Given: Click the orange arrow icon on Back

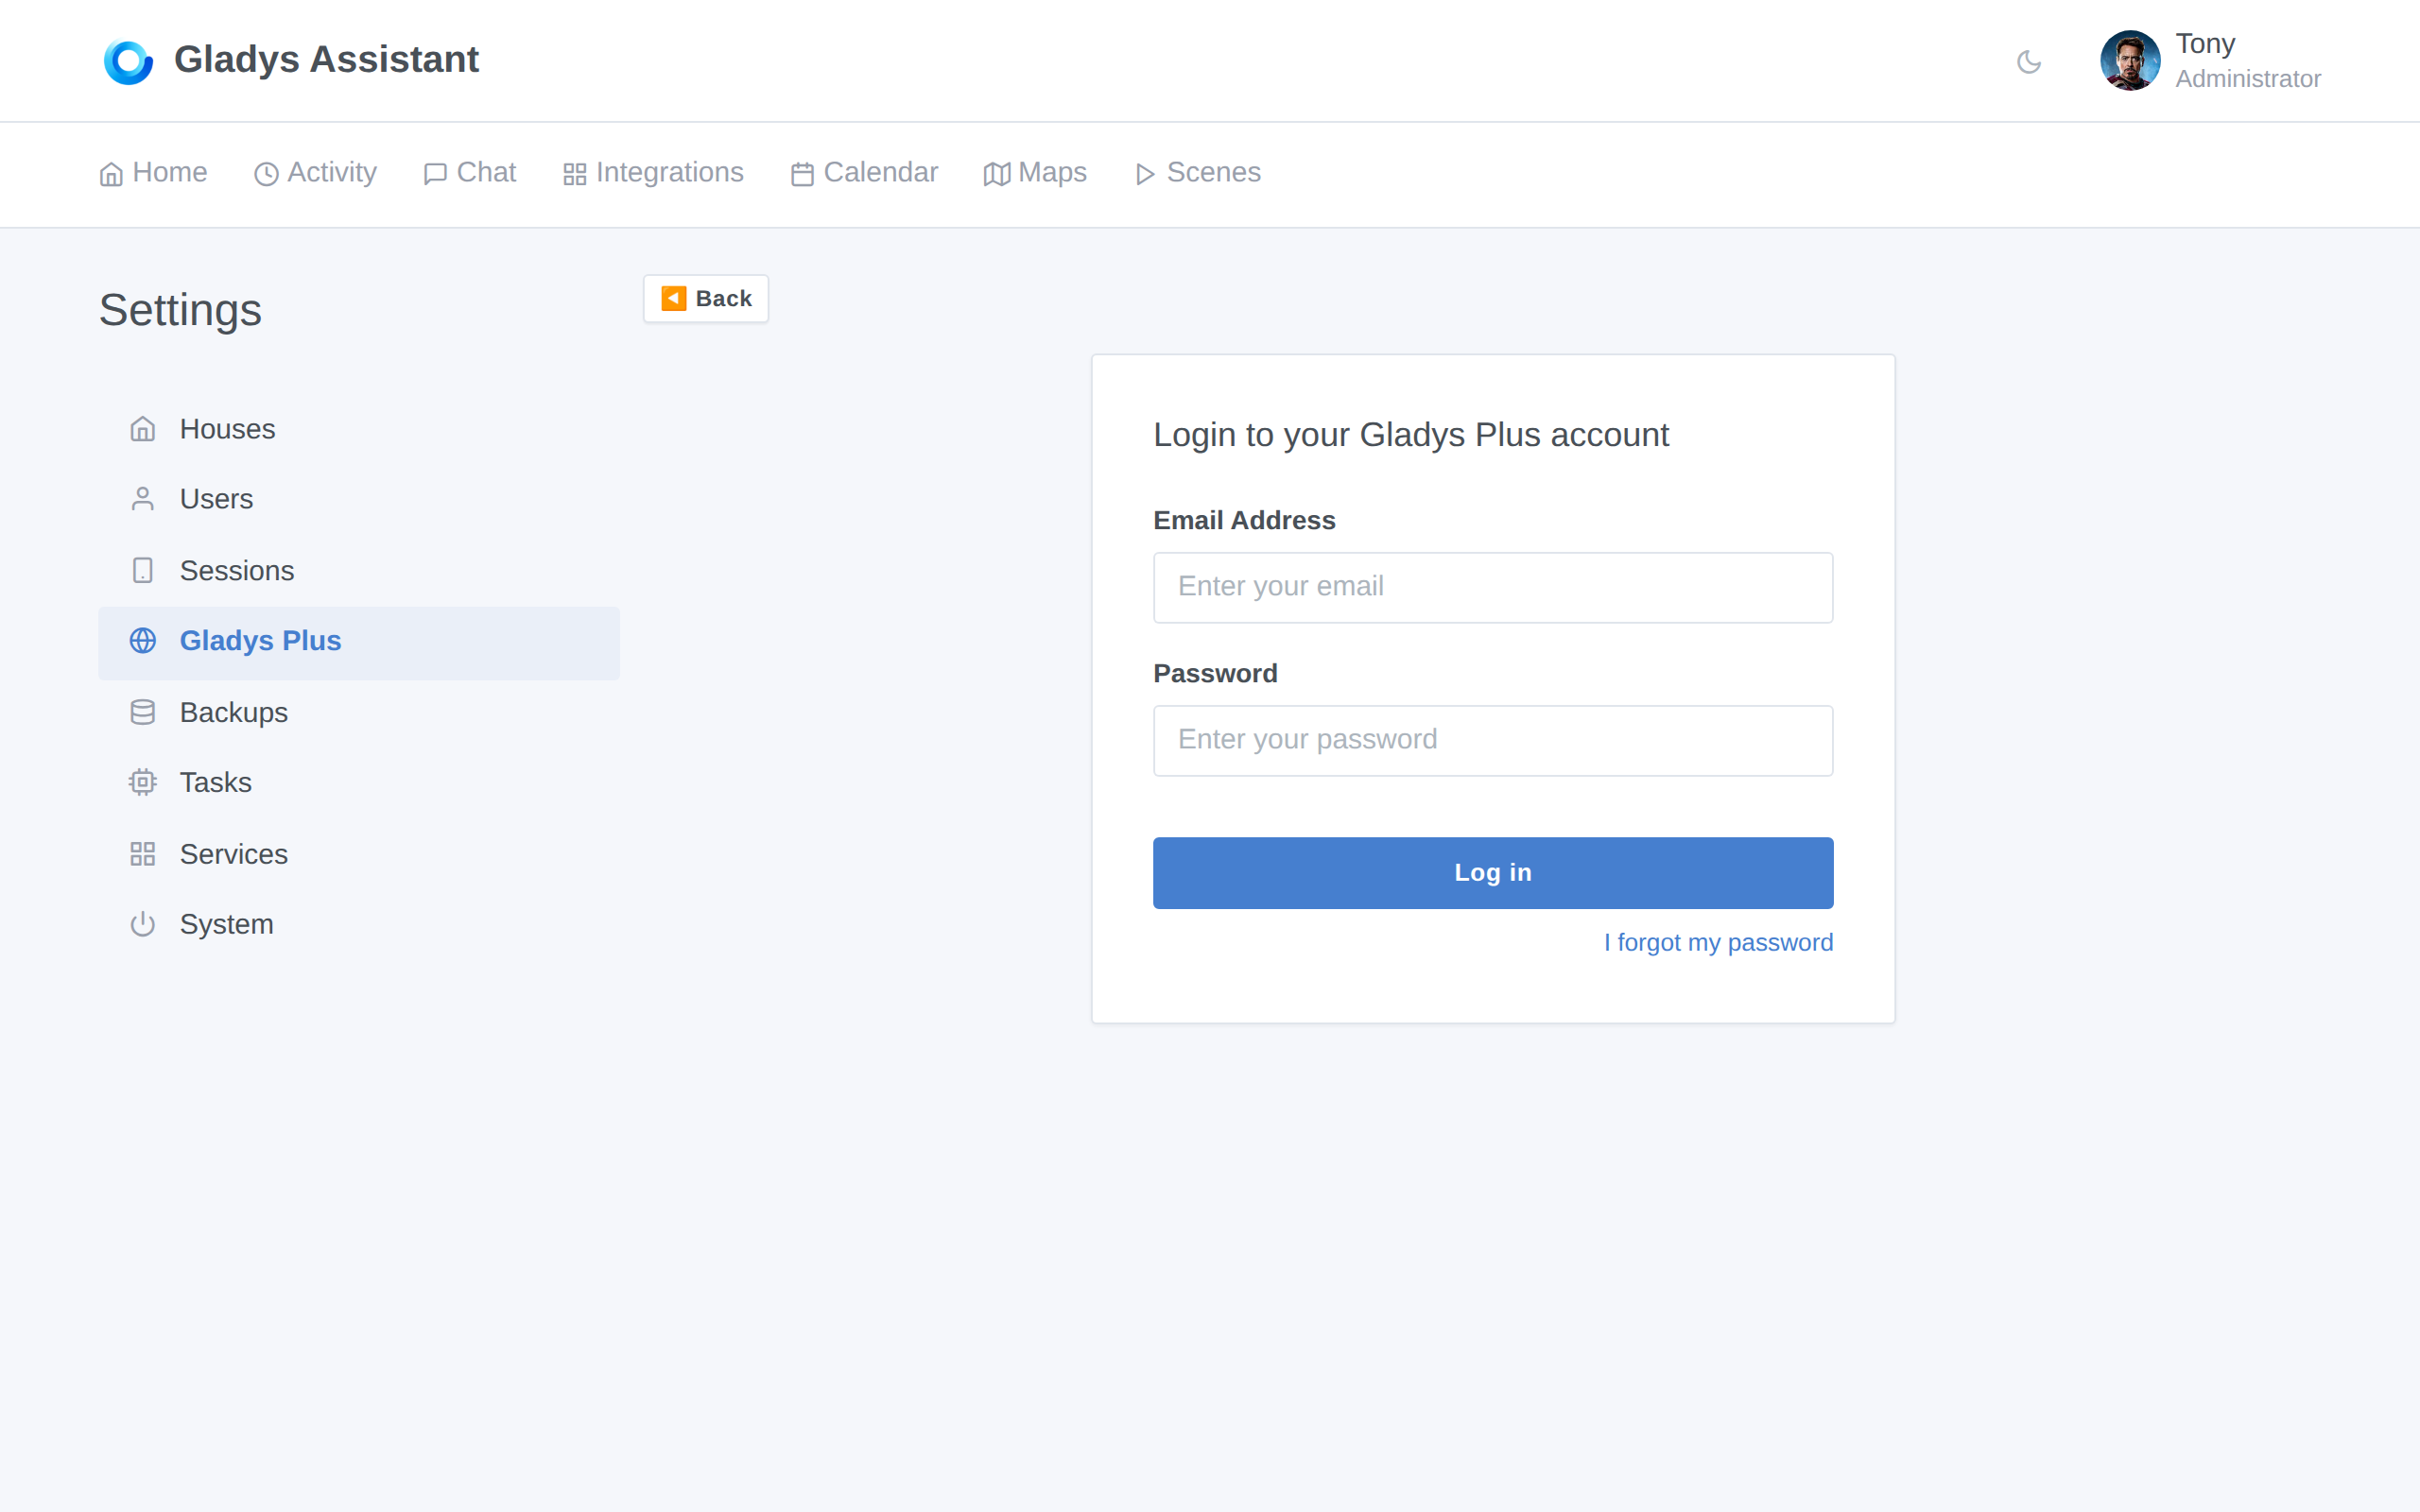Looking at the screenshot, I should [674, 298].
